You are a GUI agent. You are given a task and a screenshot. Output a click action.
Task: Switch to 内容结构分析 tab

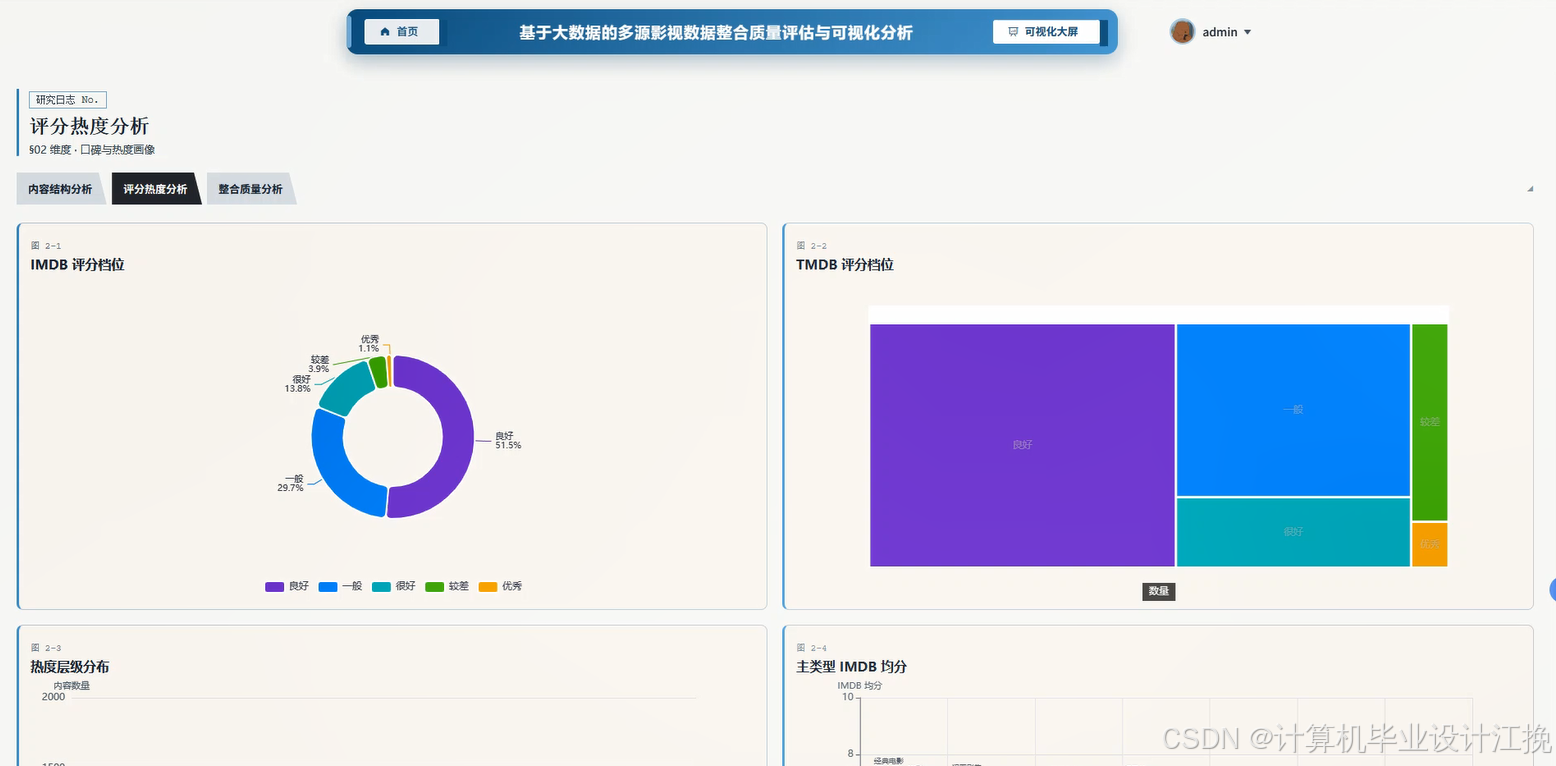[60, 189]
